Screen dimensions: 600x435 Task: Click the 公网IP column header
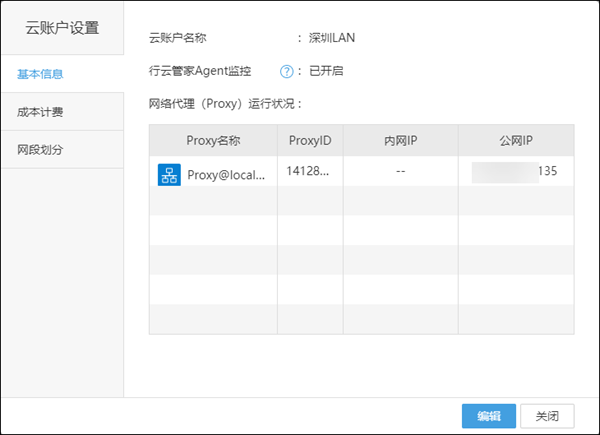(516, 140)
